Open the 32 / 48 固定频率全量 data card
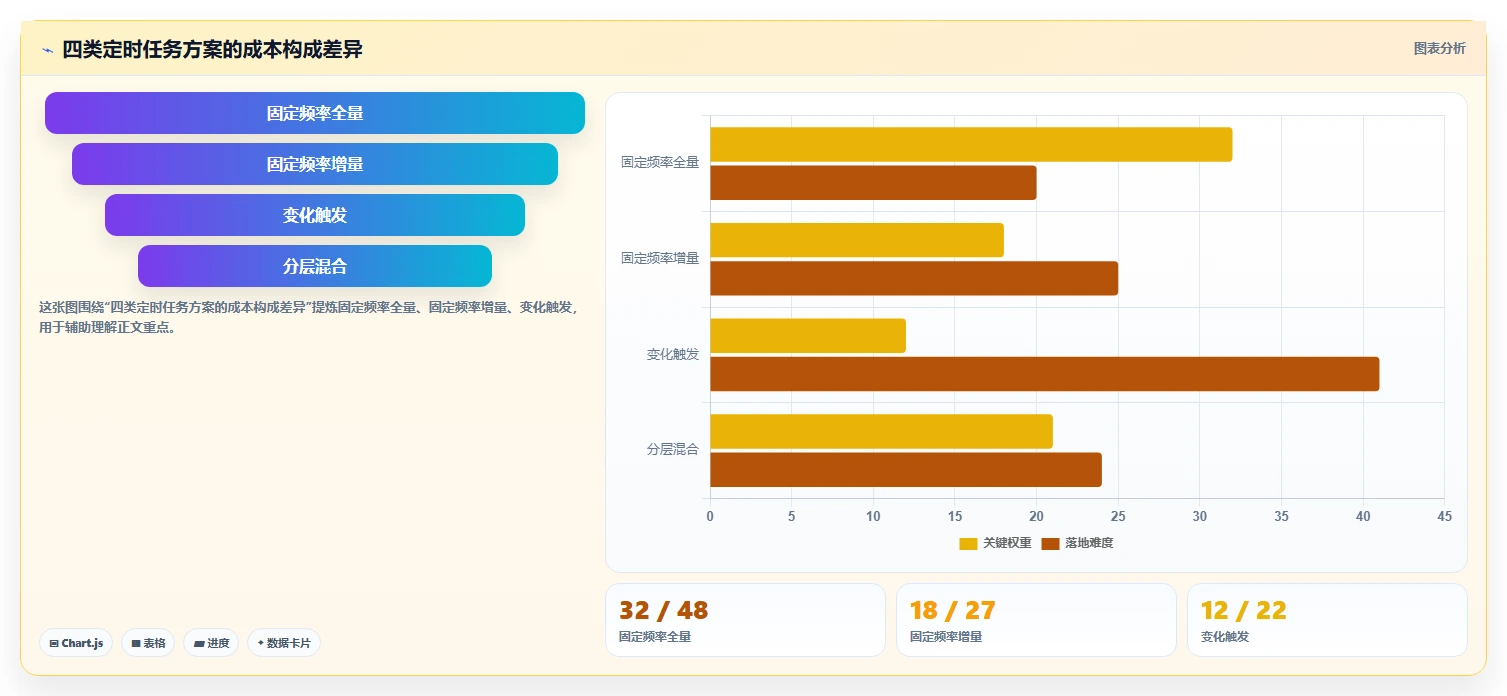This screenshot has width=1507, height=696. [745, 620]
